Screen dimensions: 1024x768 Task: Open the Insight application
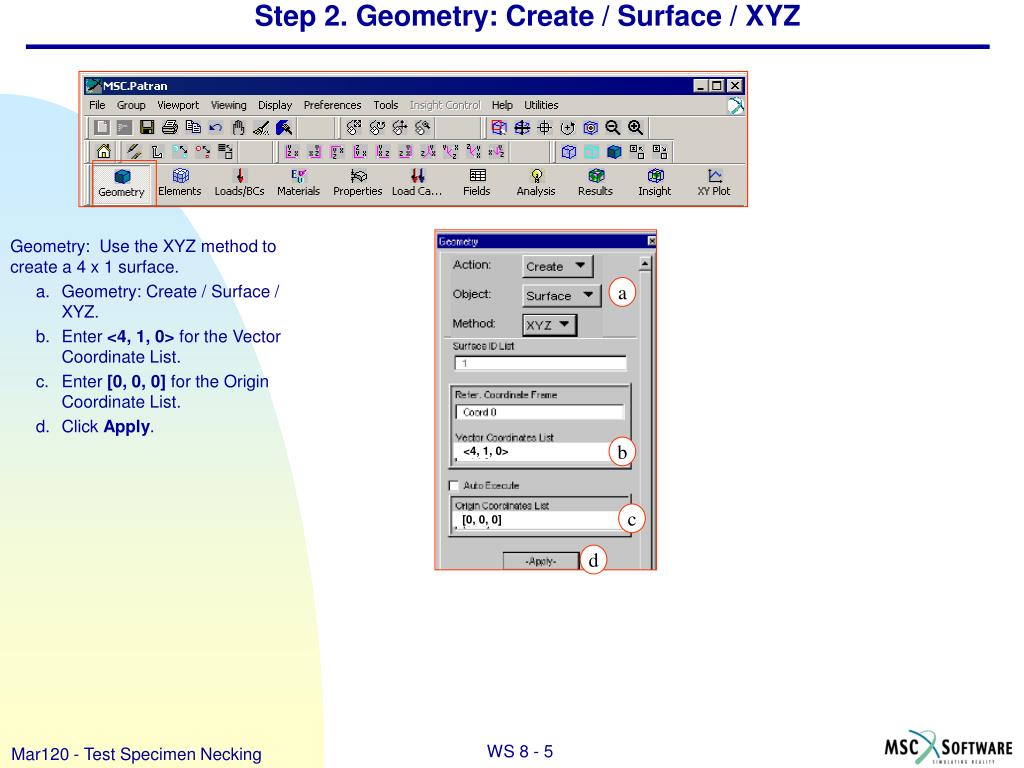point(655,183)
